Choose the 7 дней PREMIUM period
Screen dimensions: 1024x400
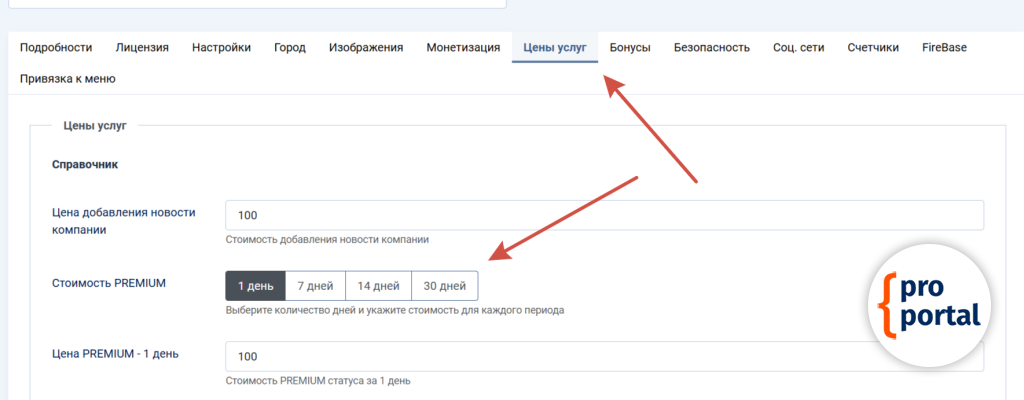tap(315, 286)
